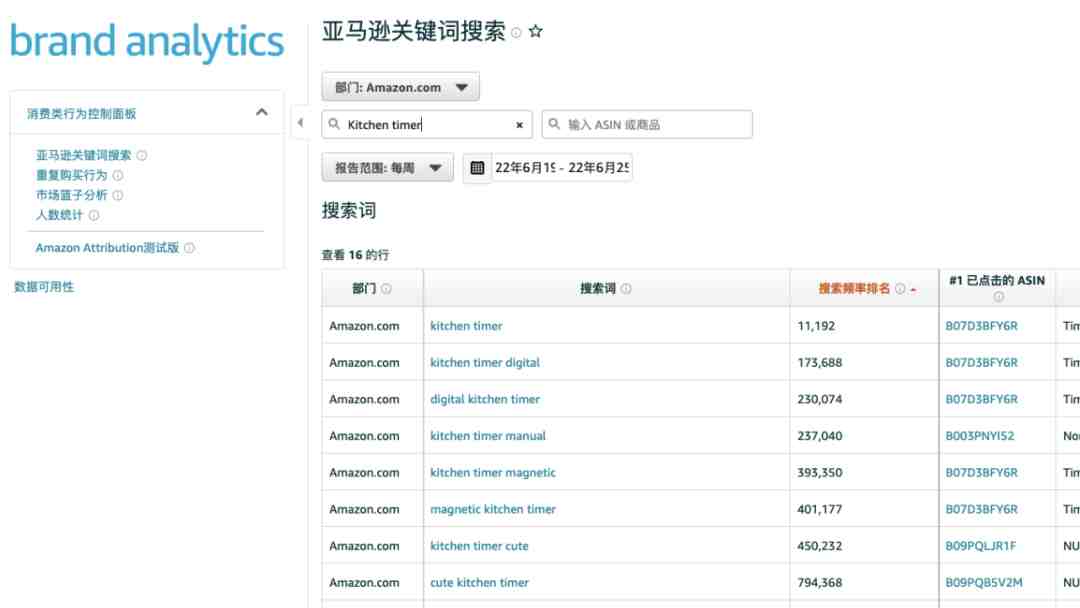Open the calendar date picker icon
Viewport: 1080px width, 608px height.
point(477,167)
